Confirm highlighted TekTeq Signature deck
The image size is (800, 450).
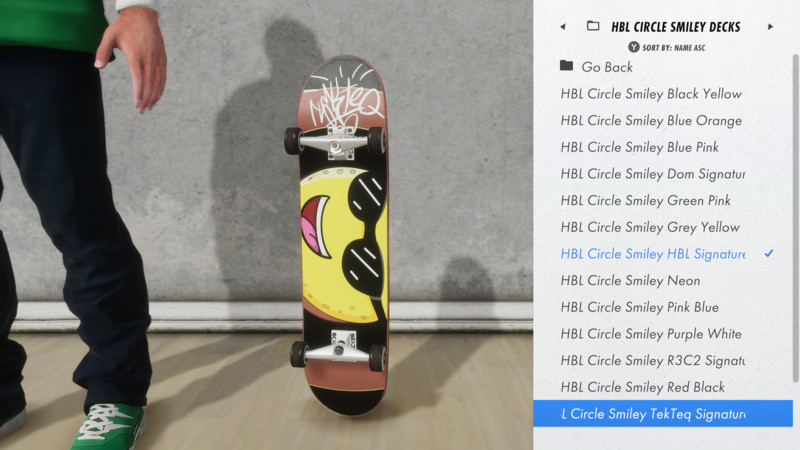663,414
